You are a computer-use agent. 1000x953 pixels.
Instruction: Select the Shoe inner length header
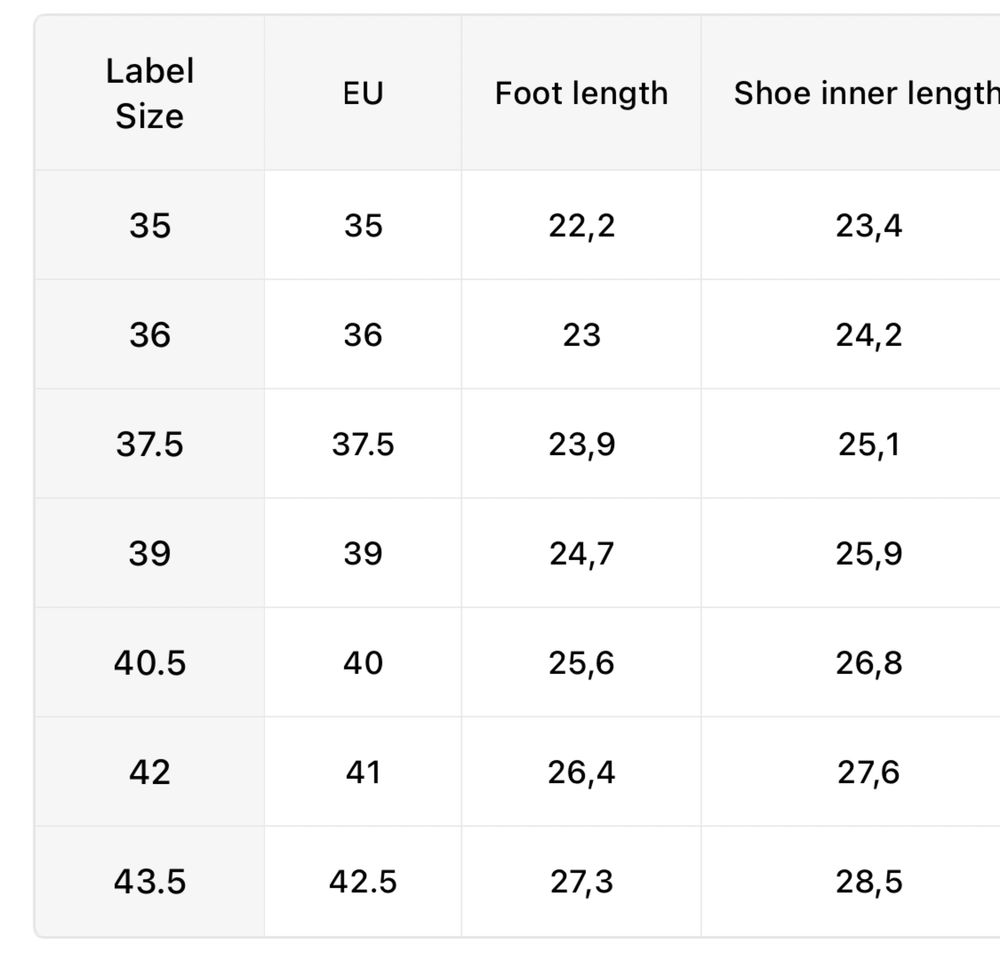(x=866, y=93)
